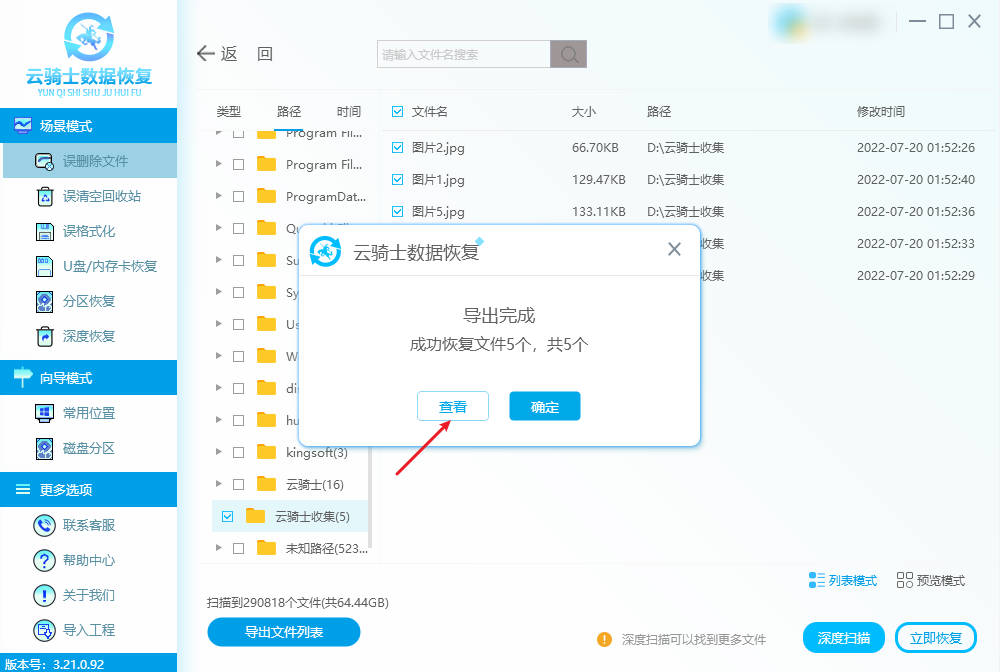1000x672 pixels.
Task: Click the 导出文件列表 button
Action: click(x=284, y=632)
